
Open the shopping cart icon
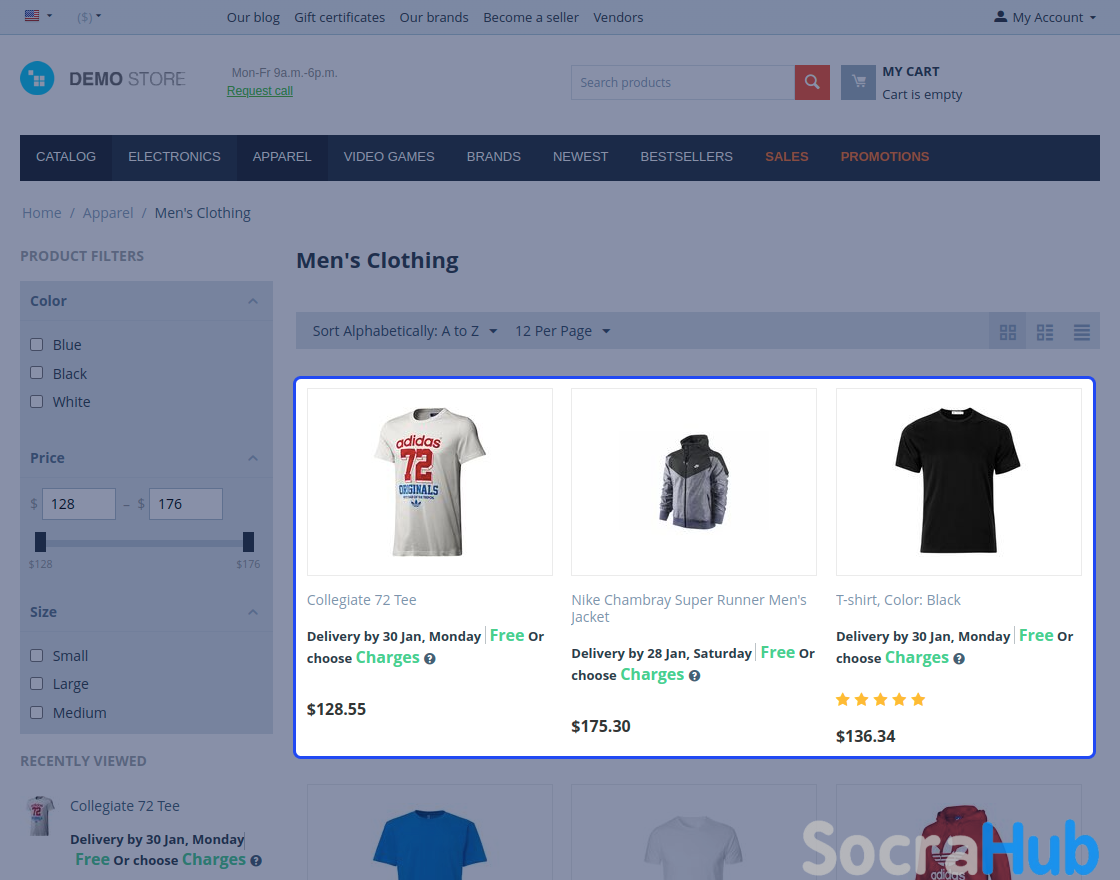point(859,82)
